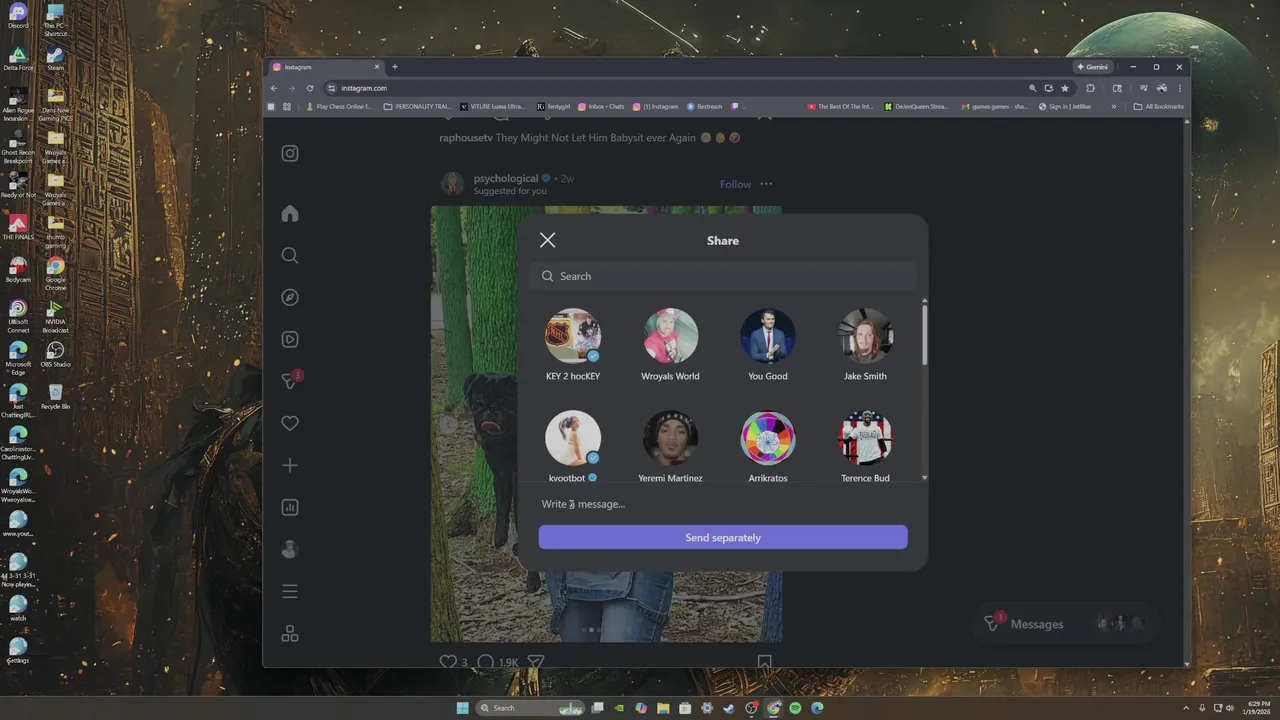
Task: Save the post with bookmark icon
Action: [x=764, y=661]
